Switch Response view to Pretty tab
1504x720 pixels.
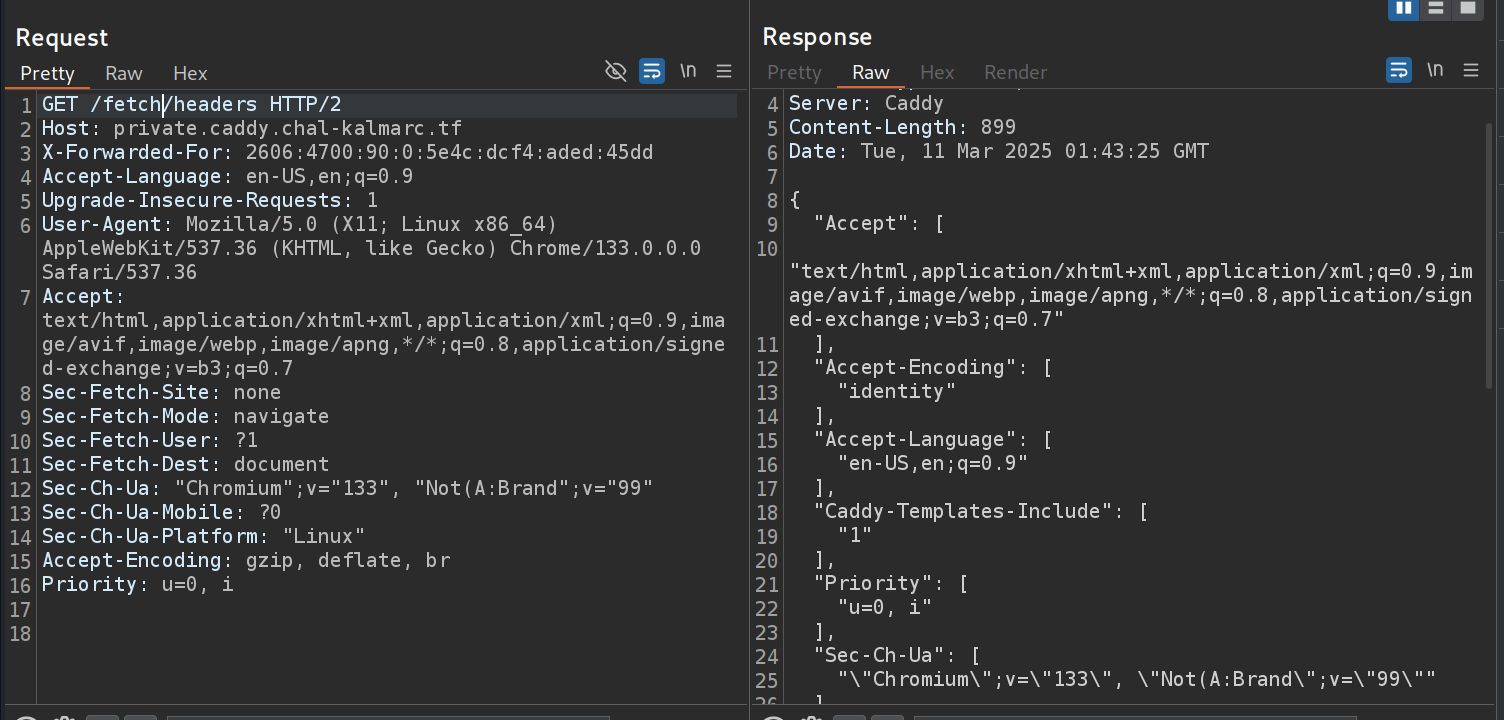(794, 72)
